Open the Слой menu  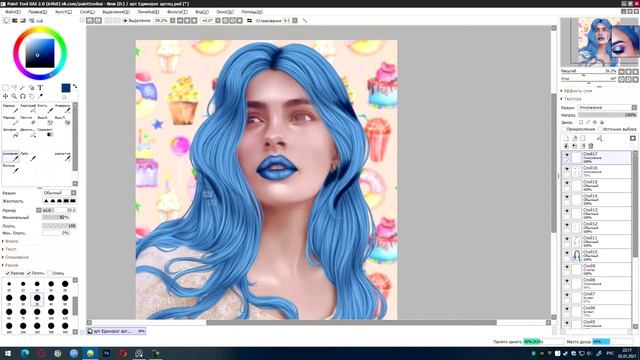pos(87,12)
